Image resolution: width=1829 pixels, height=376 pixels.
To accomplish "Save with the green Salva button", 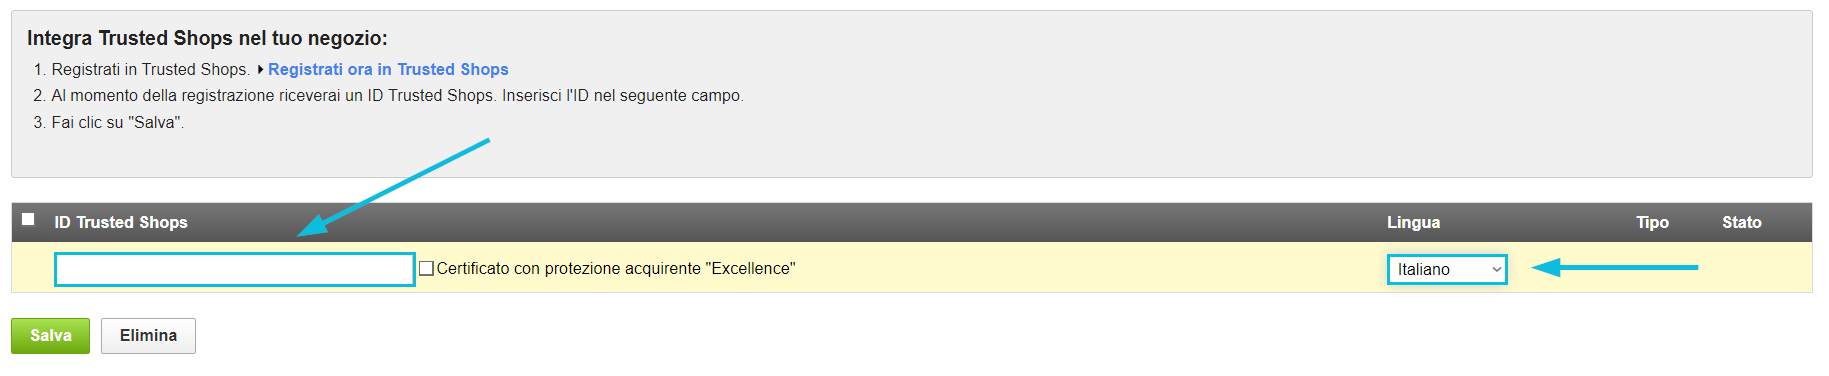I will [x=51, y=336].
